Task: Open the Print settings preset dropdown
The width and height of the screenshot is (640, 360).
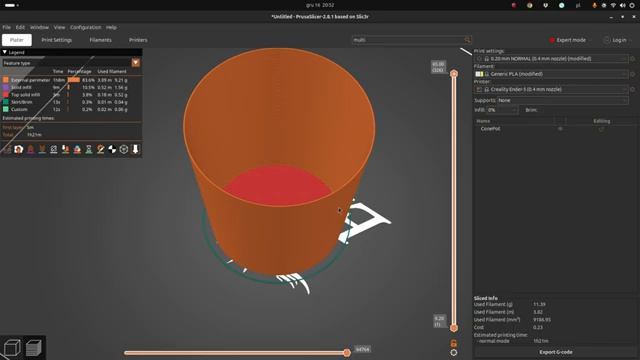Action: click(551, 59)
